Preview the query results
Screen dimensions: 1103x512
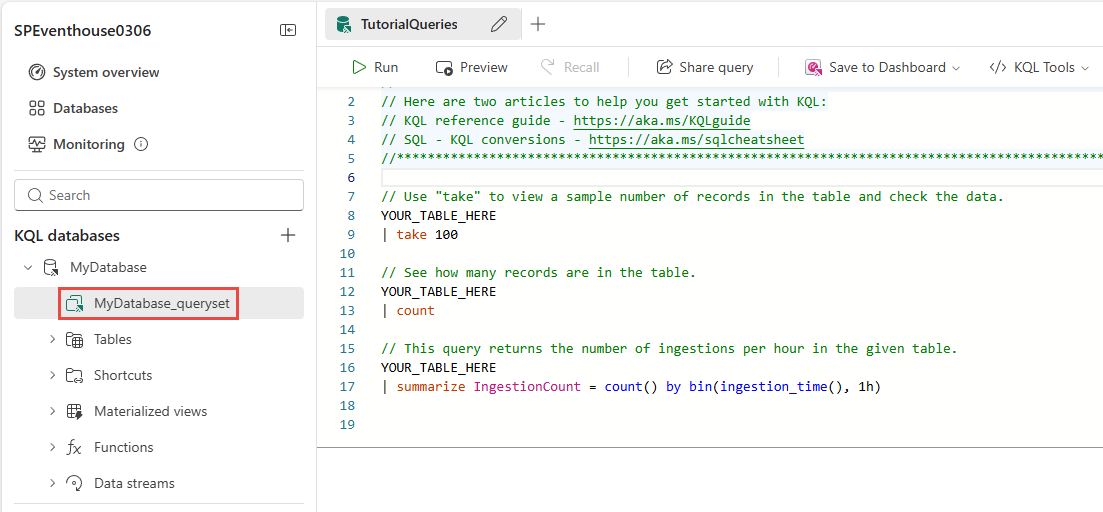click(x=471, y=67)
